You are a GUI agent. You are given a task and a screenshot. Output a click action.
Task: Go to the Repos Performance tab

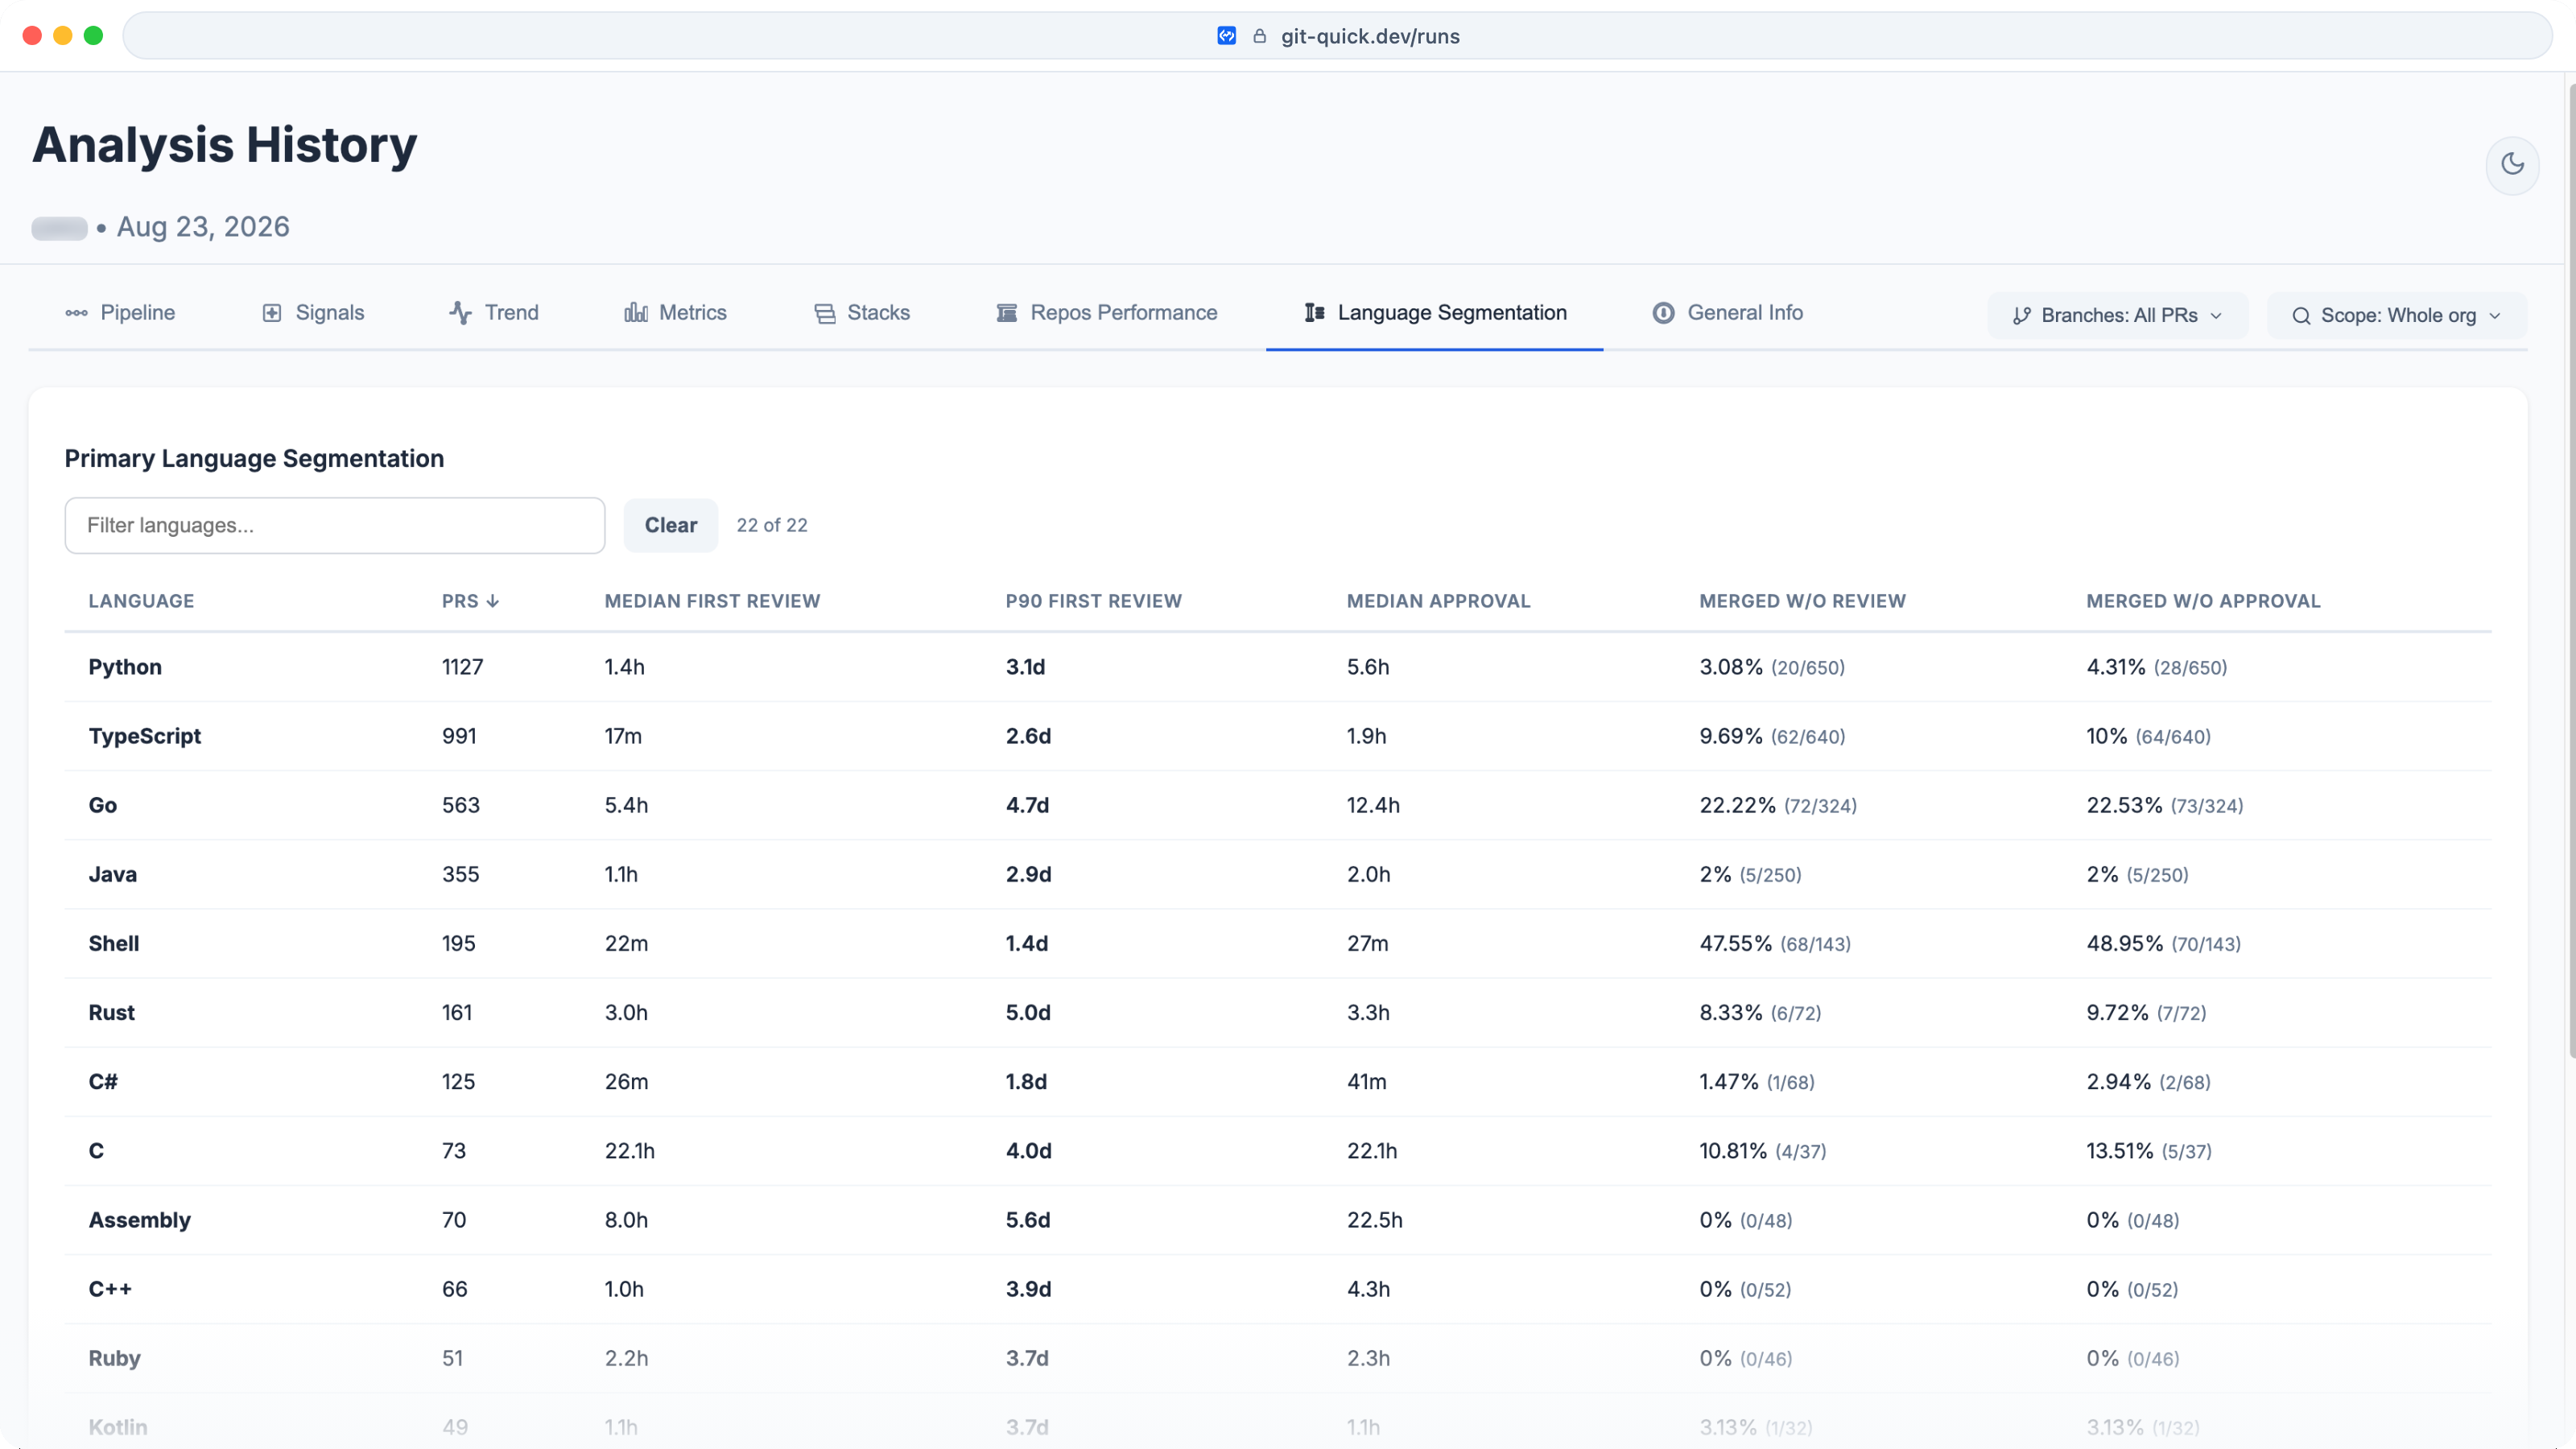(1107, 313)
